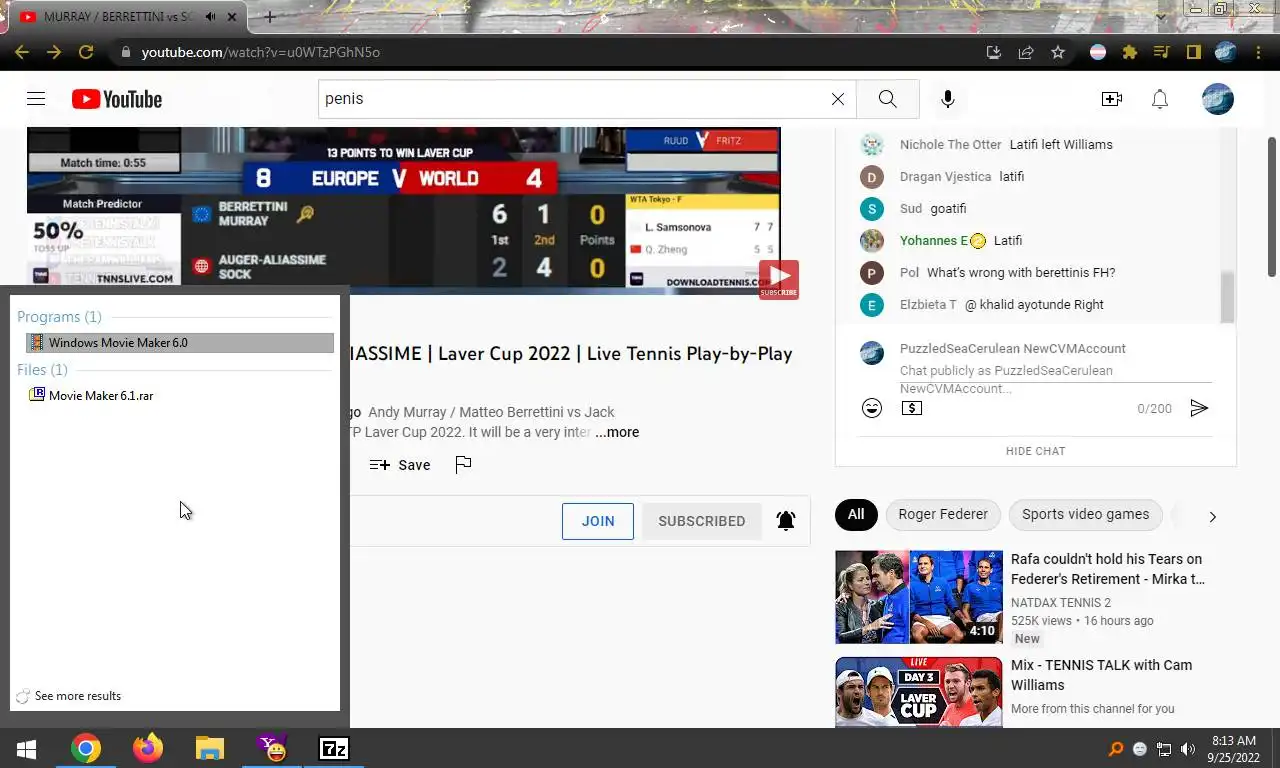Click HIDE CHAT
This screenshot has height=768, width=1280.
pyautogui.click(x=1035, y=451)
